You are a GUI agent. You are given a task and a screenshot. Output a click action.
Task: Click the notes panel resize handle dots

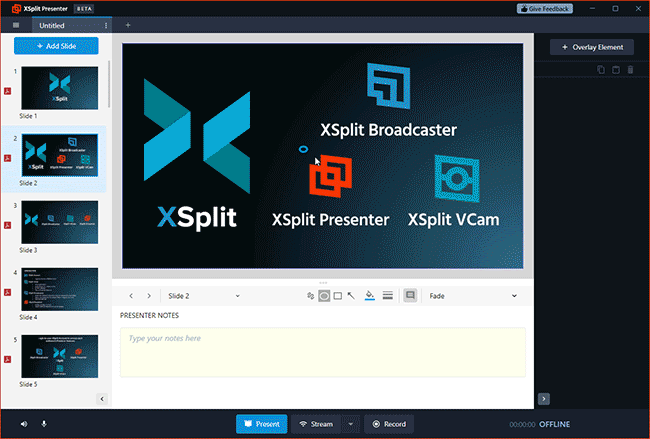pos(323,283)
